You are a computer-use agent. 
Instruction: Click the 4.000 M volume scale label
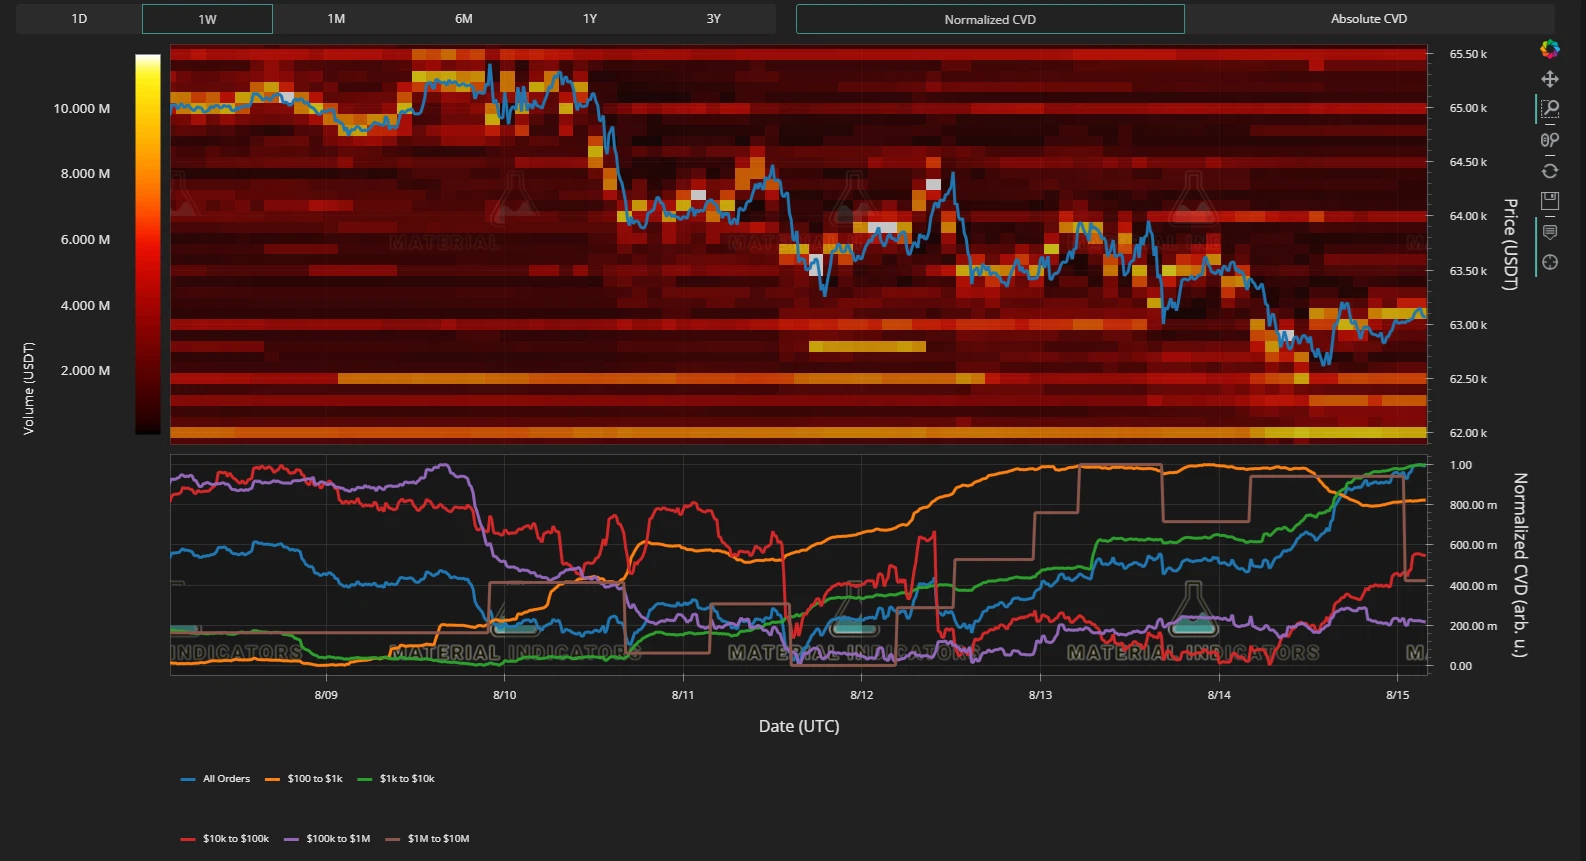pos(85,305)
